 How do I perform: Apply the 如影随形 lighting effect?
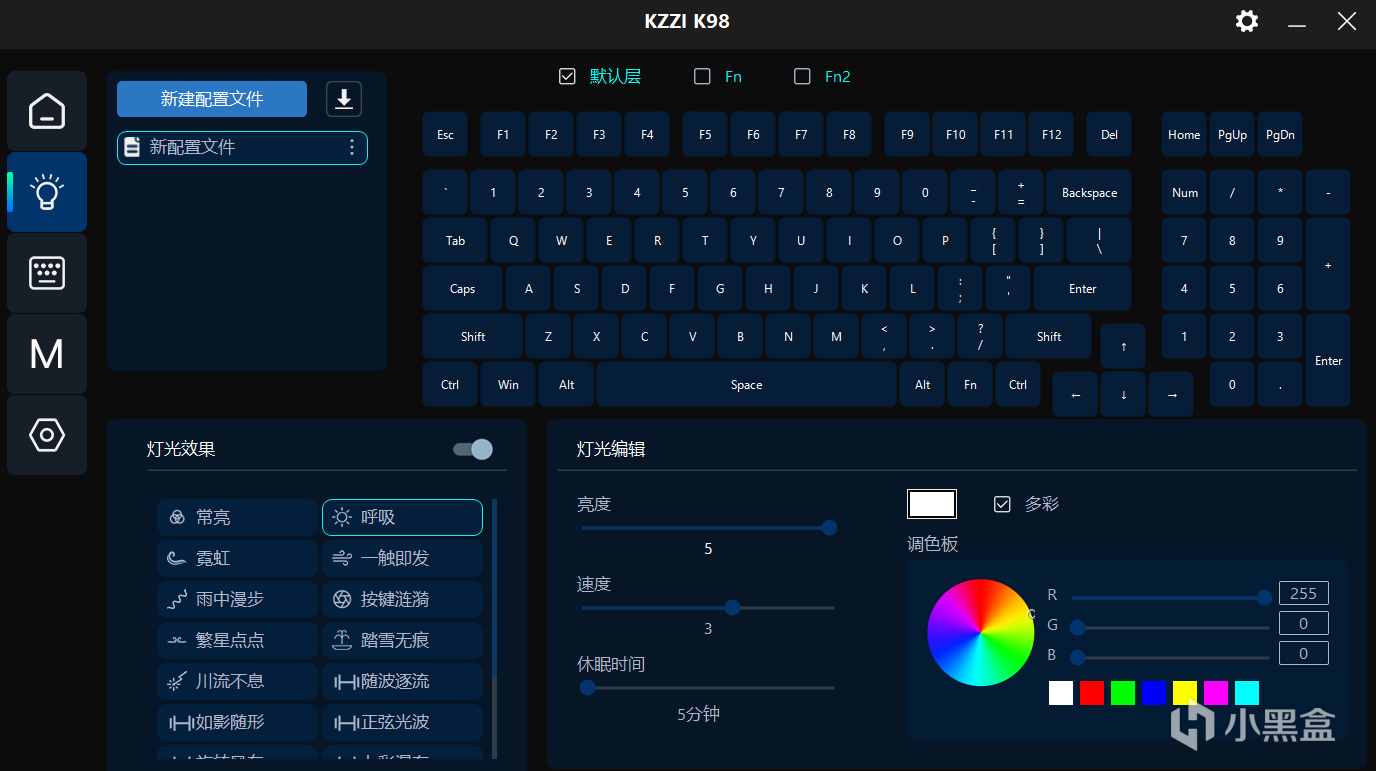tap(237, 722)
